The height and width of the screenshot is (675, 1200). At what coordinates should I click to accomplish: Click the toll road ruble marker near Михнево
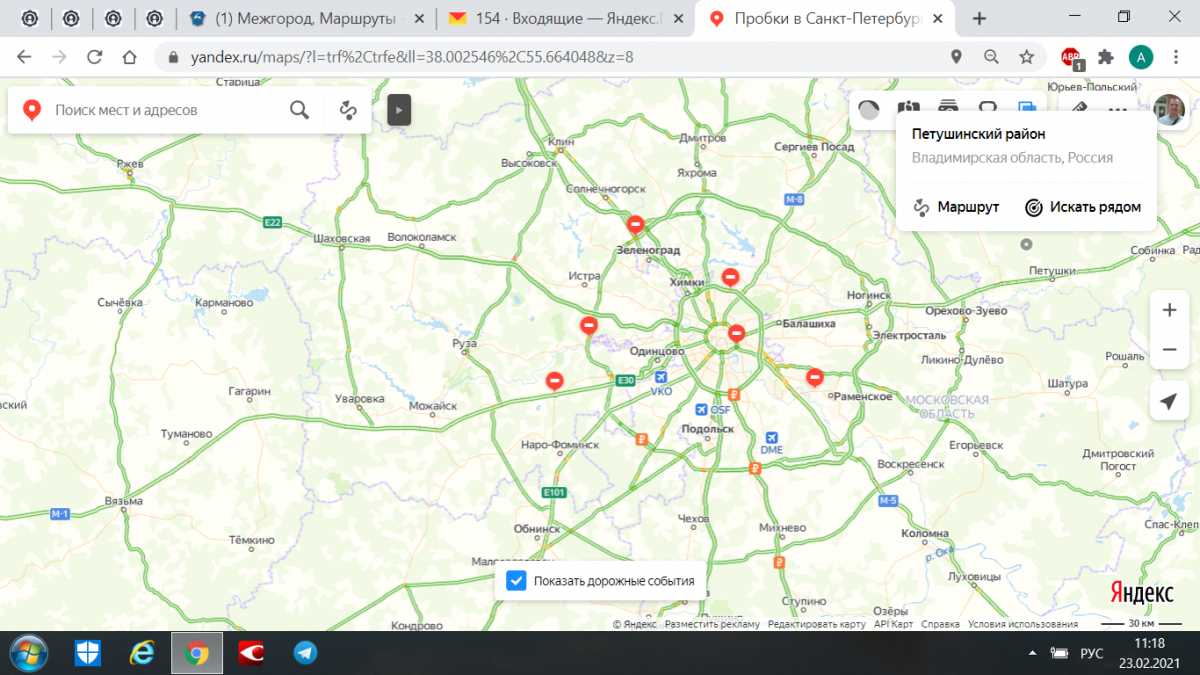tap(779, 563)
